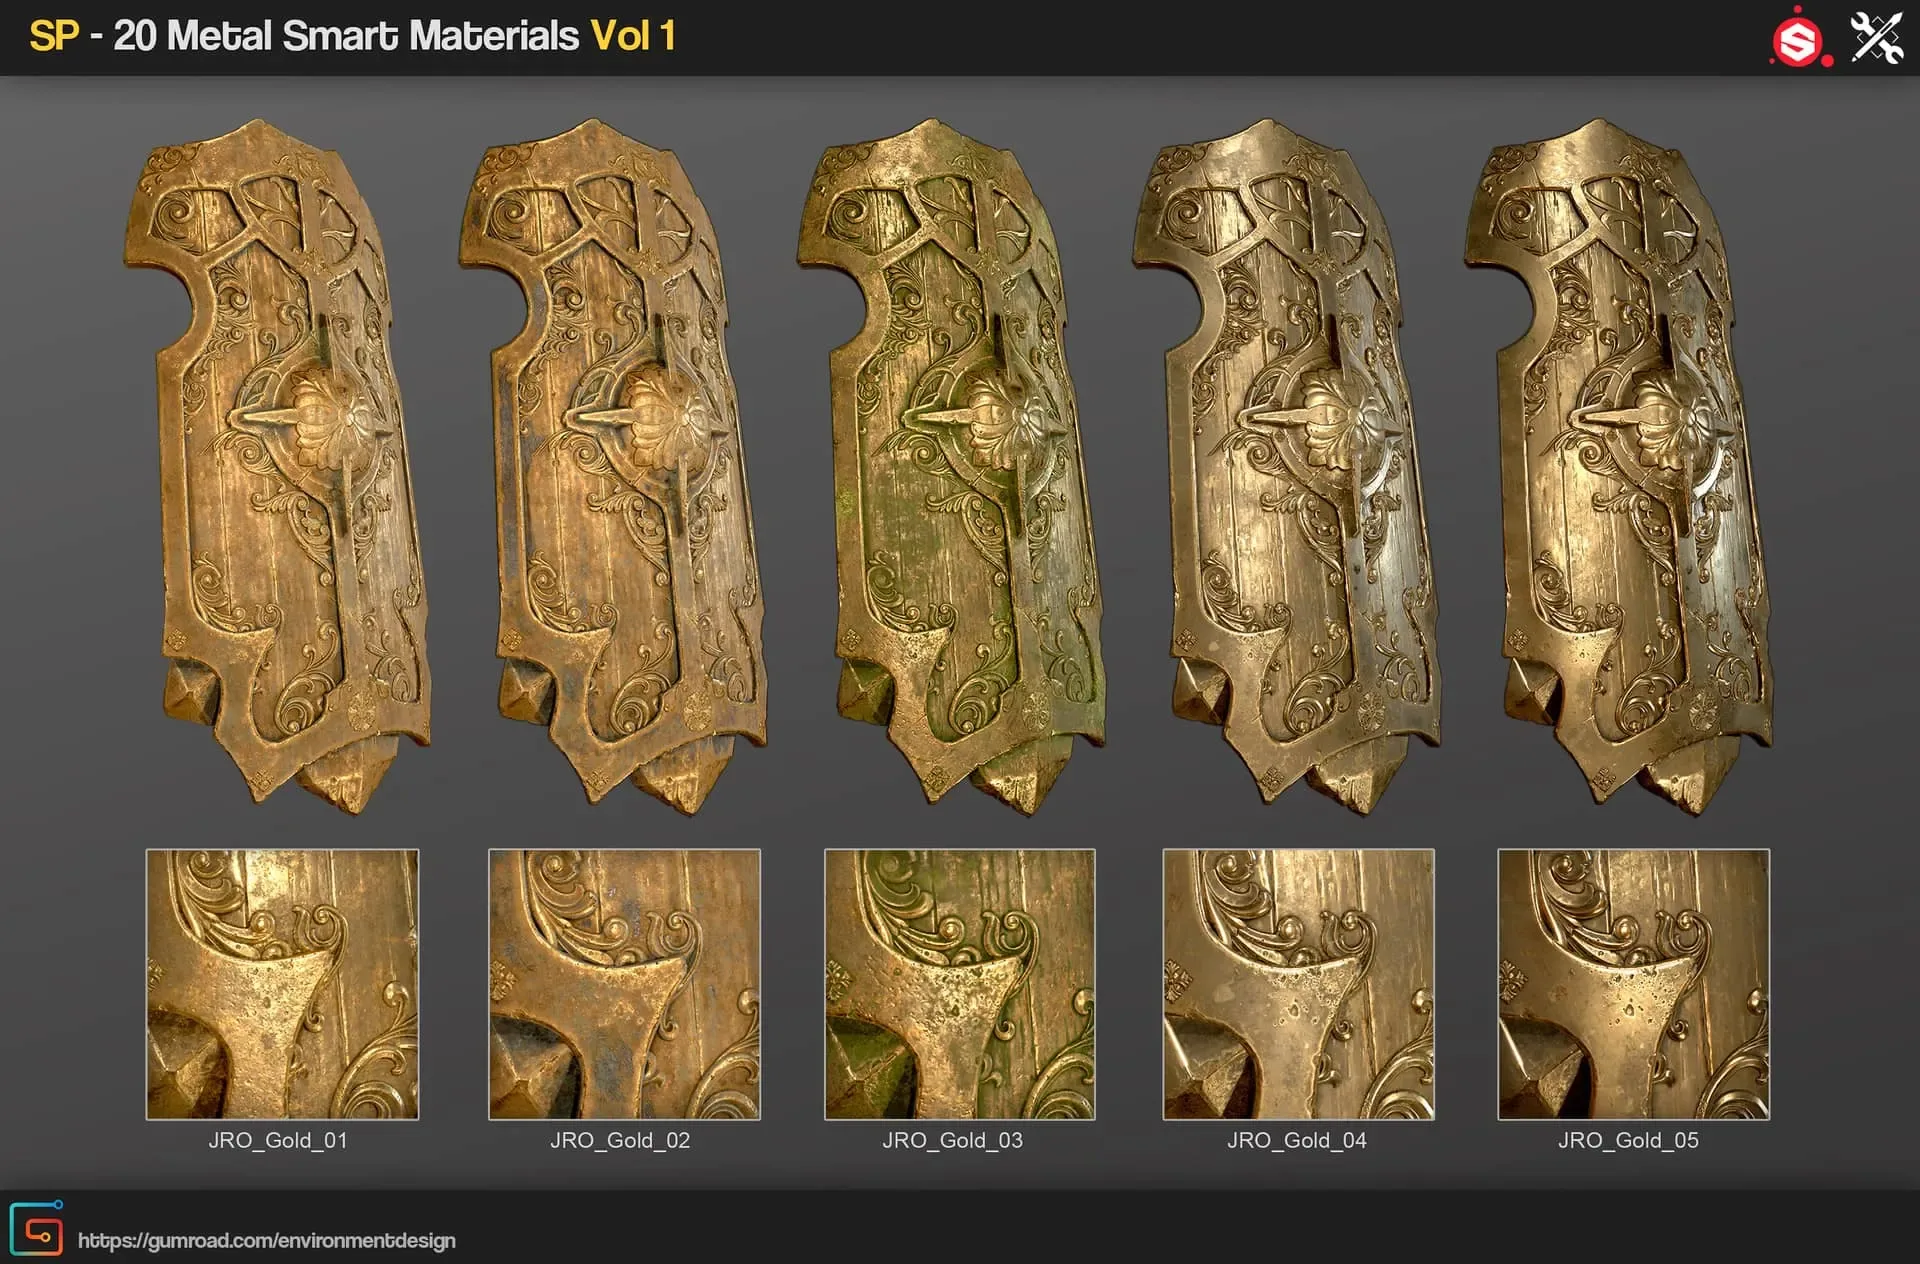Screen dimensions: 1920x1264
Task: Click the JRO_Gold_05 text label
Action: pos(1628,1140)
